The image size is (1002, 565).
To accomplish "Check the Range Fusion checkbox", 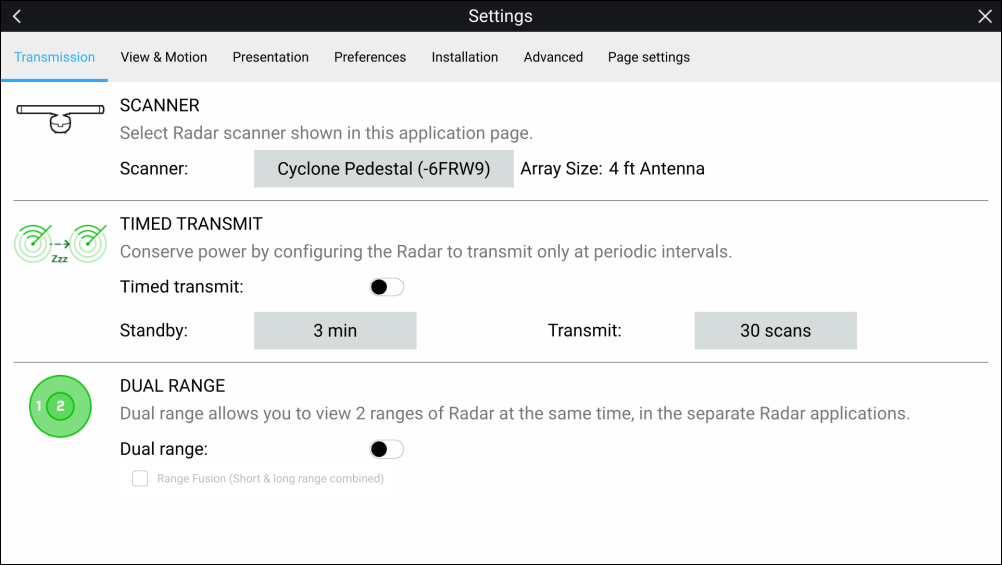I will click(x=140, y=479).
